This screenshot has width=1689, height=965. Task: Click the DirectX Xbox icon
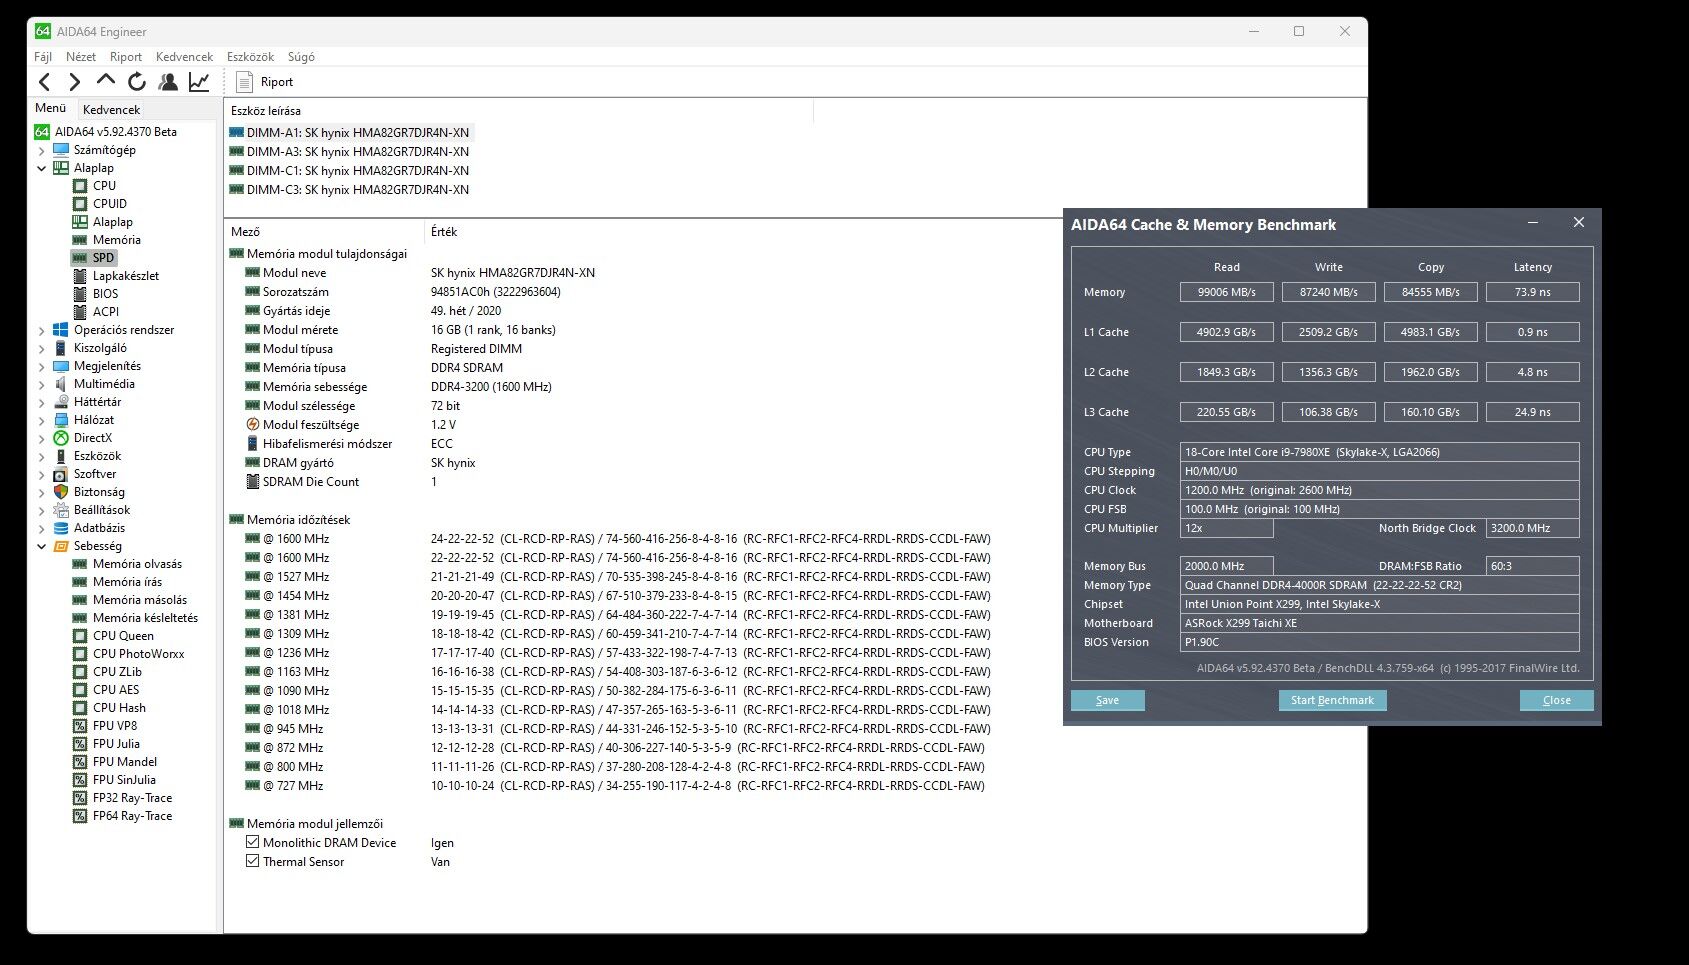point(61,438)
